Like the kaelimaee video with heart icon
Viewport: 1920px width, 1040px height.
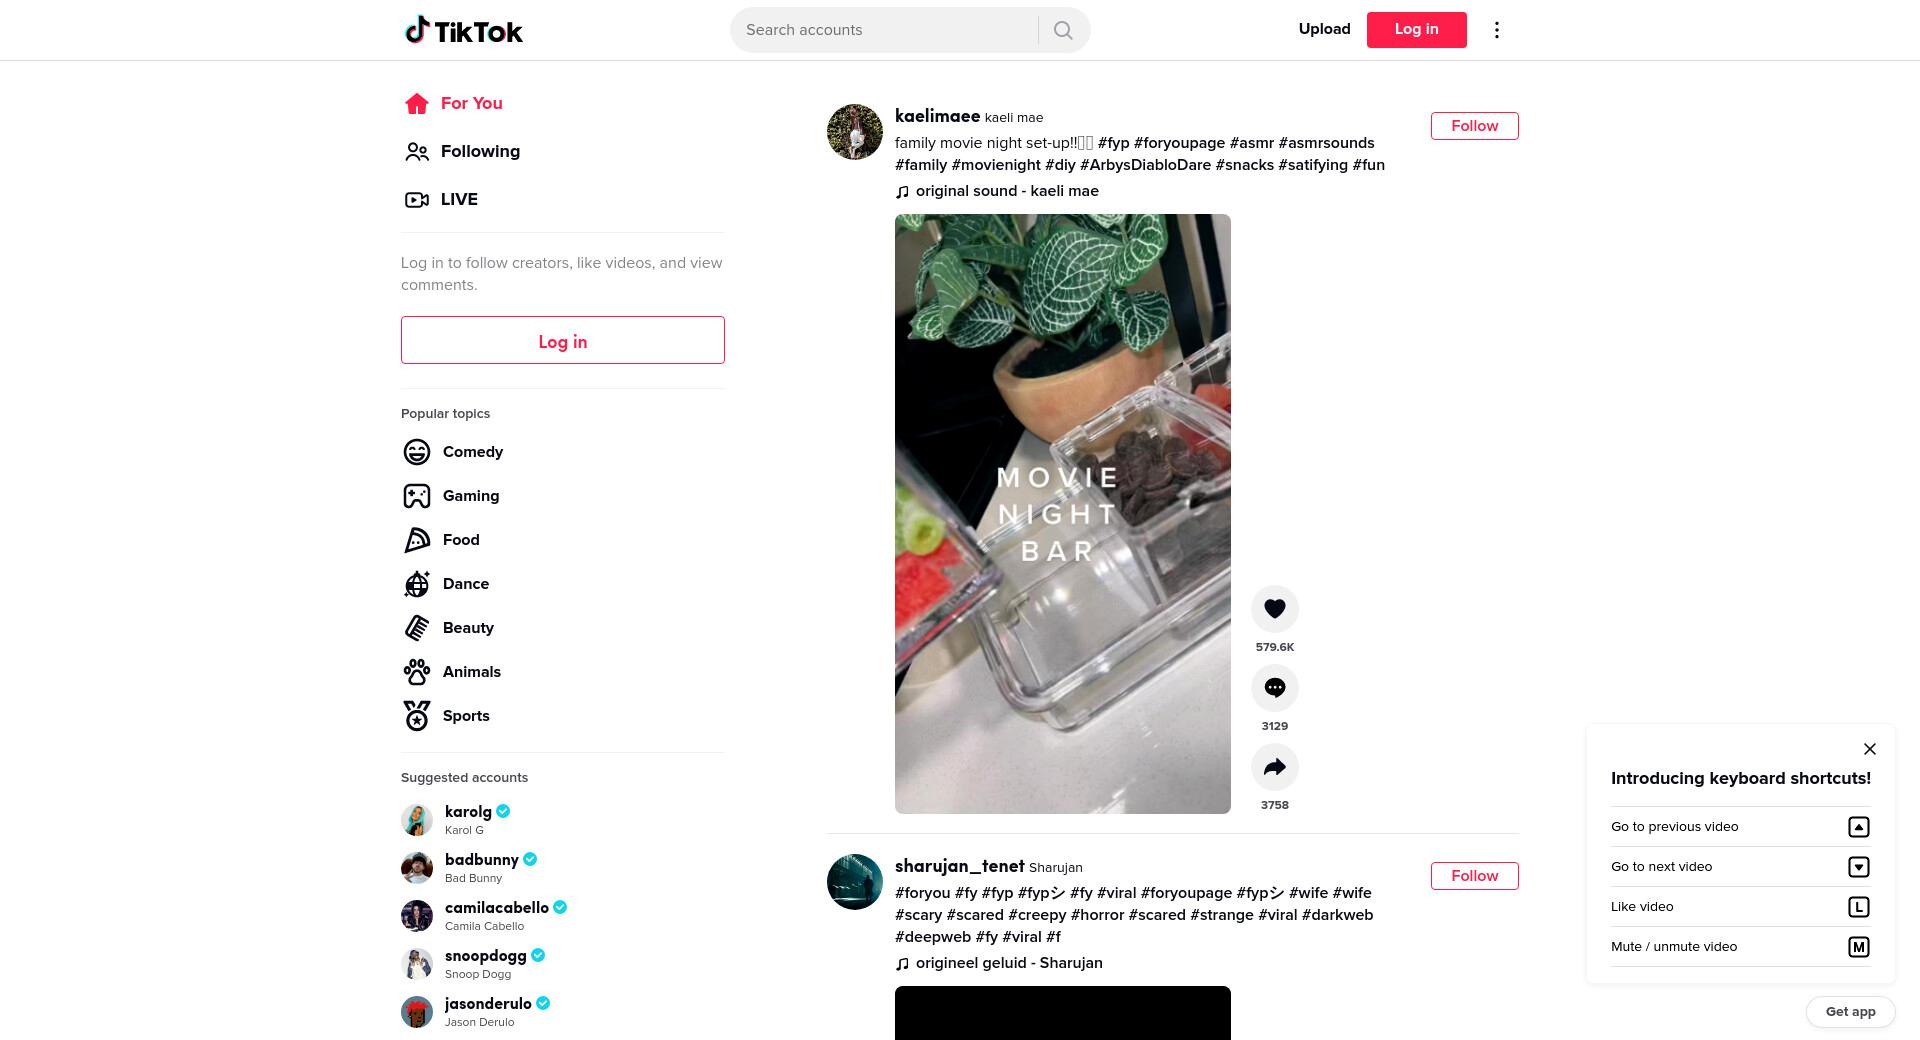(1274, 609)
